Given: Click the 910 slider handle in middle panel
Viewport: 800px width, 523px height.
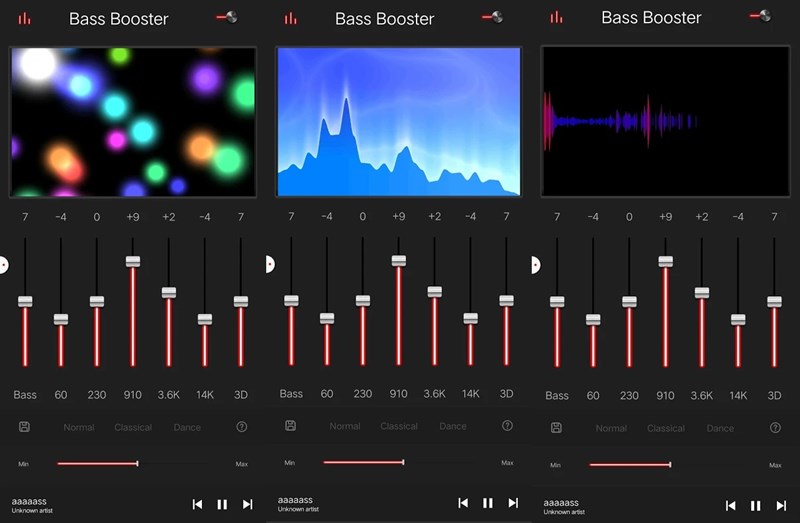Looking at the screenshot, I should point(399,261).
